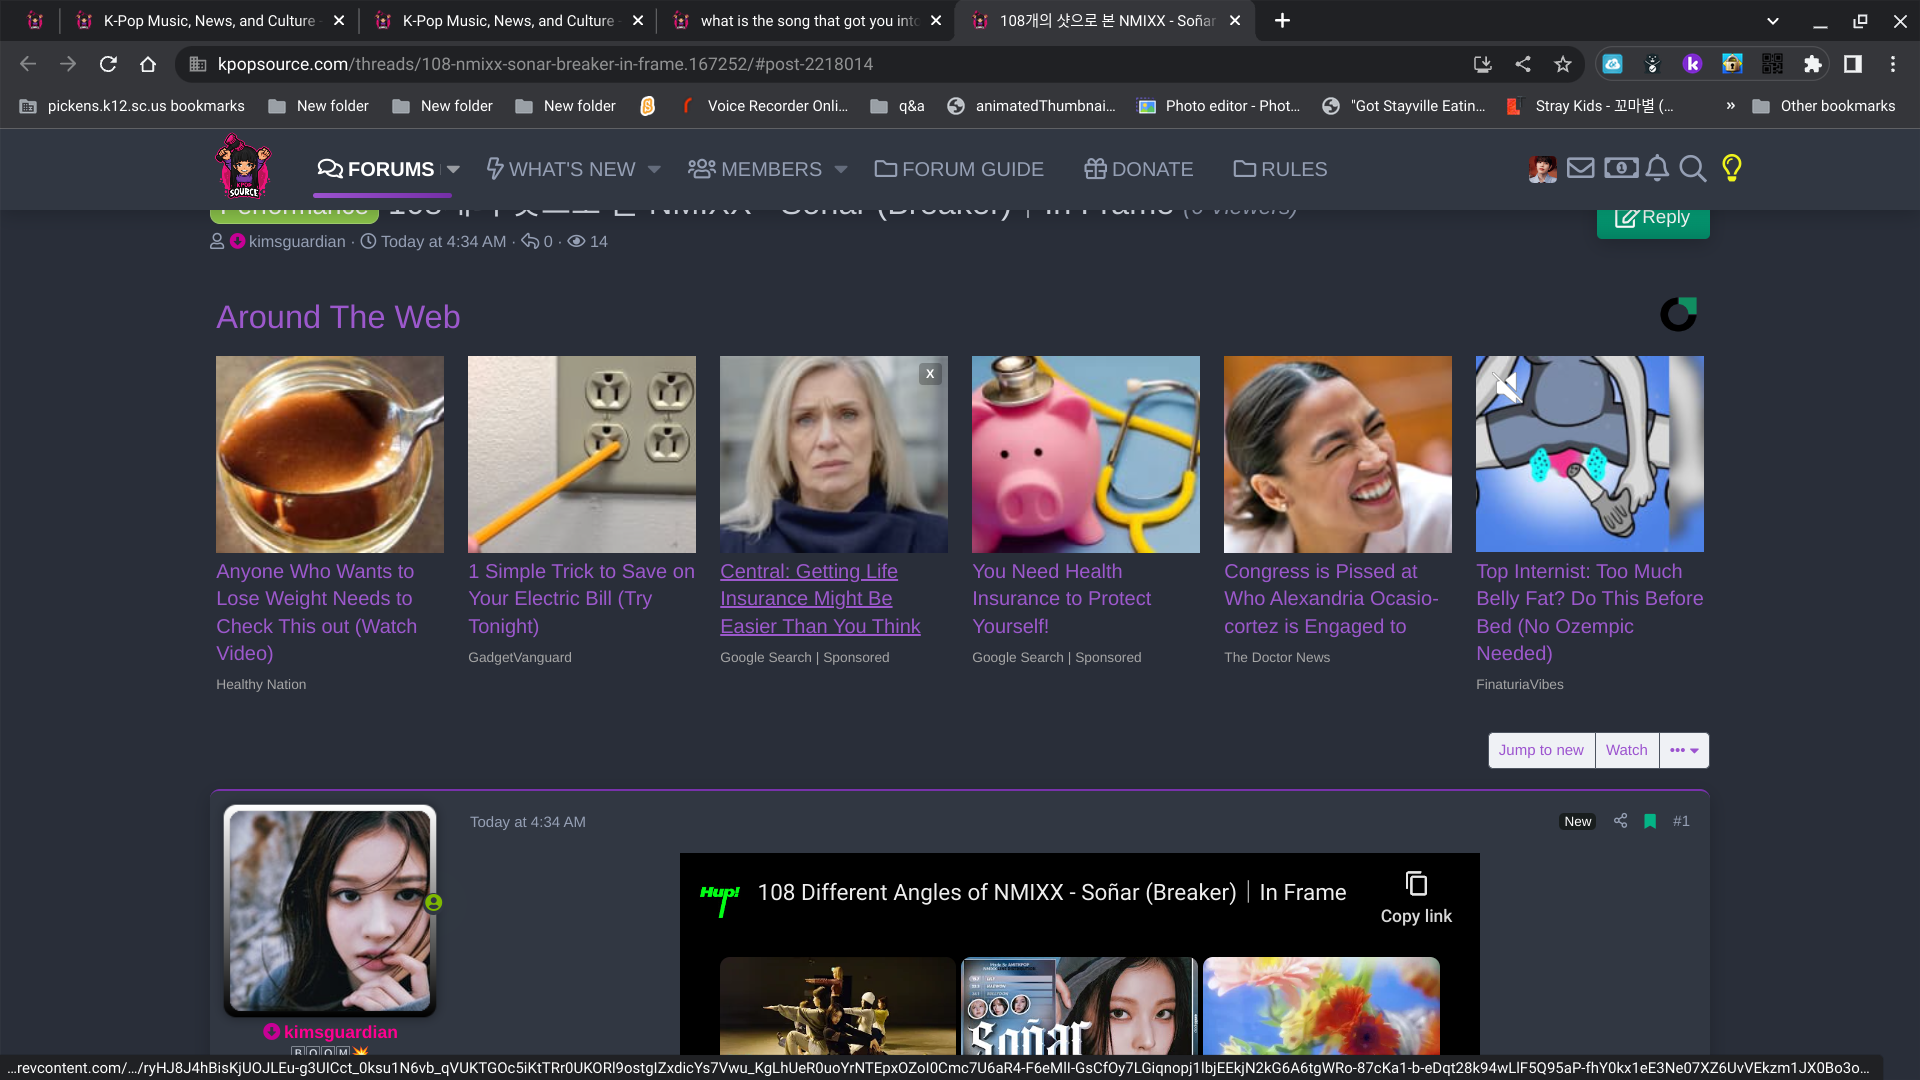Viewport: 1920px width, 1080px height.
Task: Click the honey spoon ad thumbnail
Action: click(x=330, y=454)
